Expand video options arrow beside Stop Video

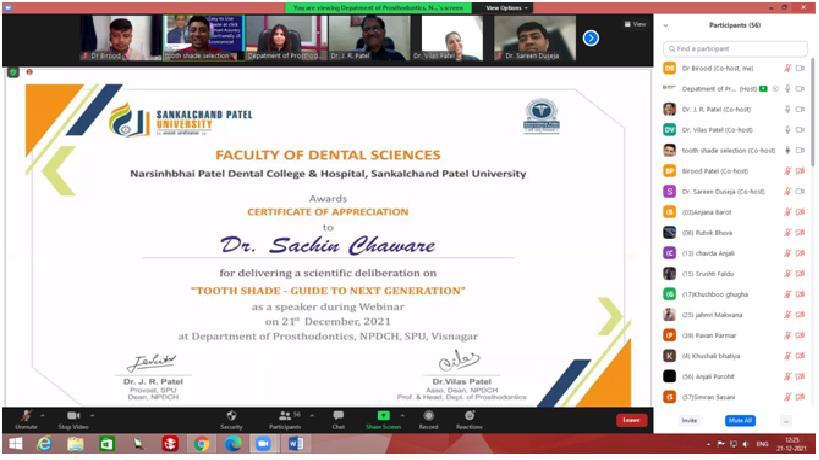click(92, 416)
